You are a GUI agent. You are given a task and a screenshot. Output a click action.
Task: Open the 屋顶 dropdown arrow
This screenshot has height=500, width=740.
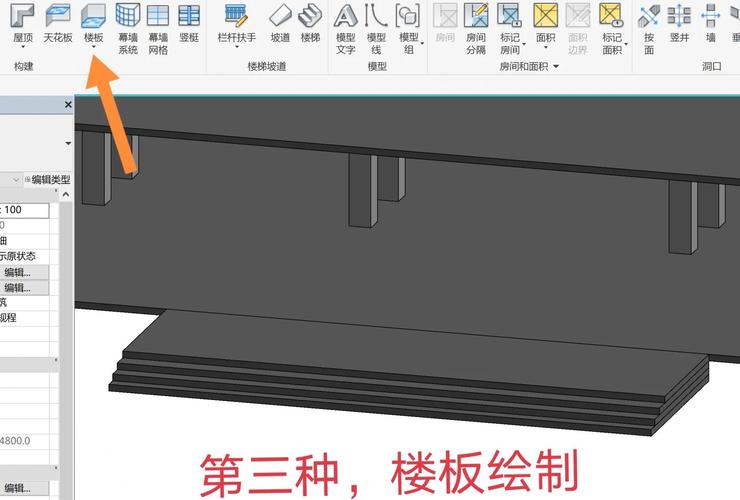click(x=23, y=47)
